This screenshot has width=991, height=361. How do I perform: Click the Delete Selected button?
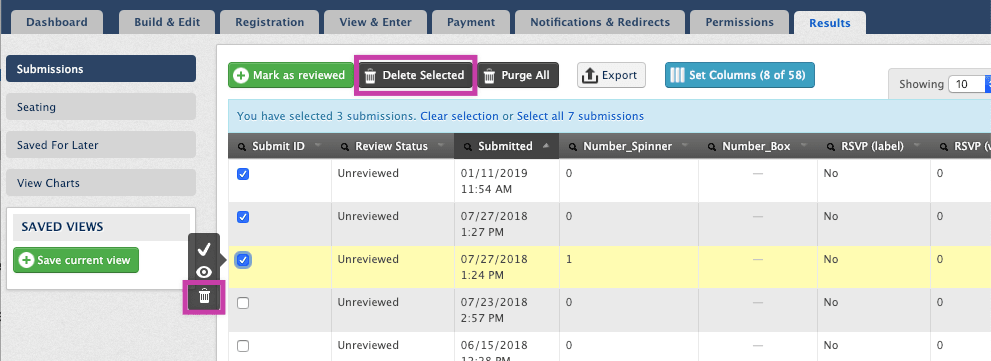pyautogui.click(x=416, y=75)
